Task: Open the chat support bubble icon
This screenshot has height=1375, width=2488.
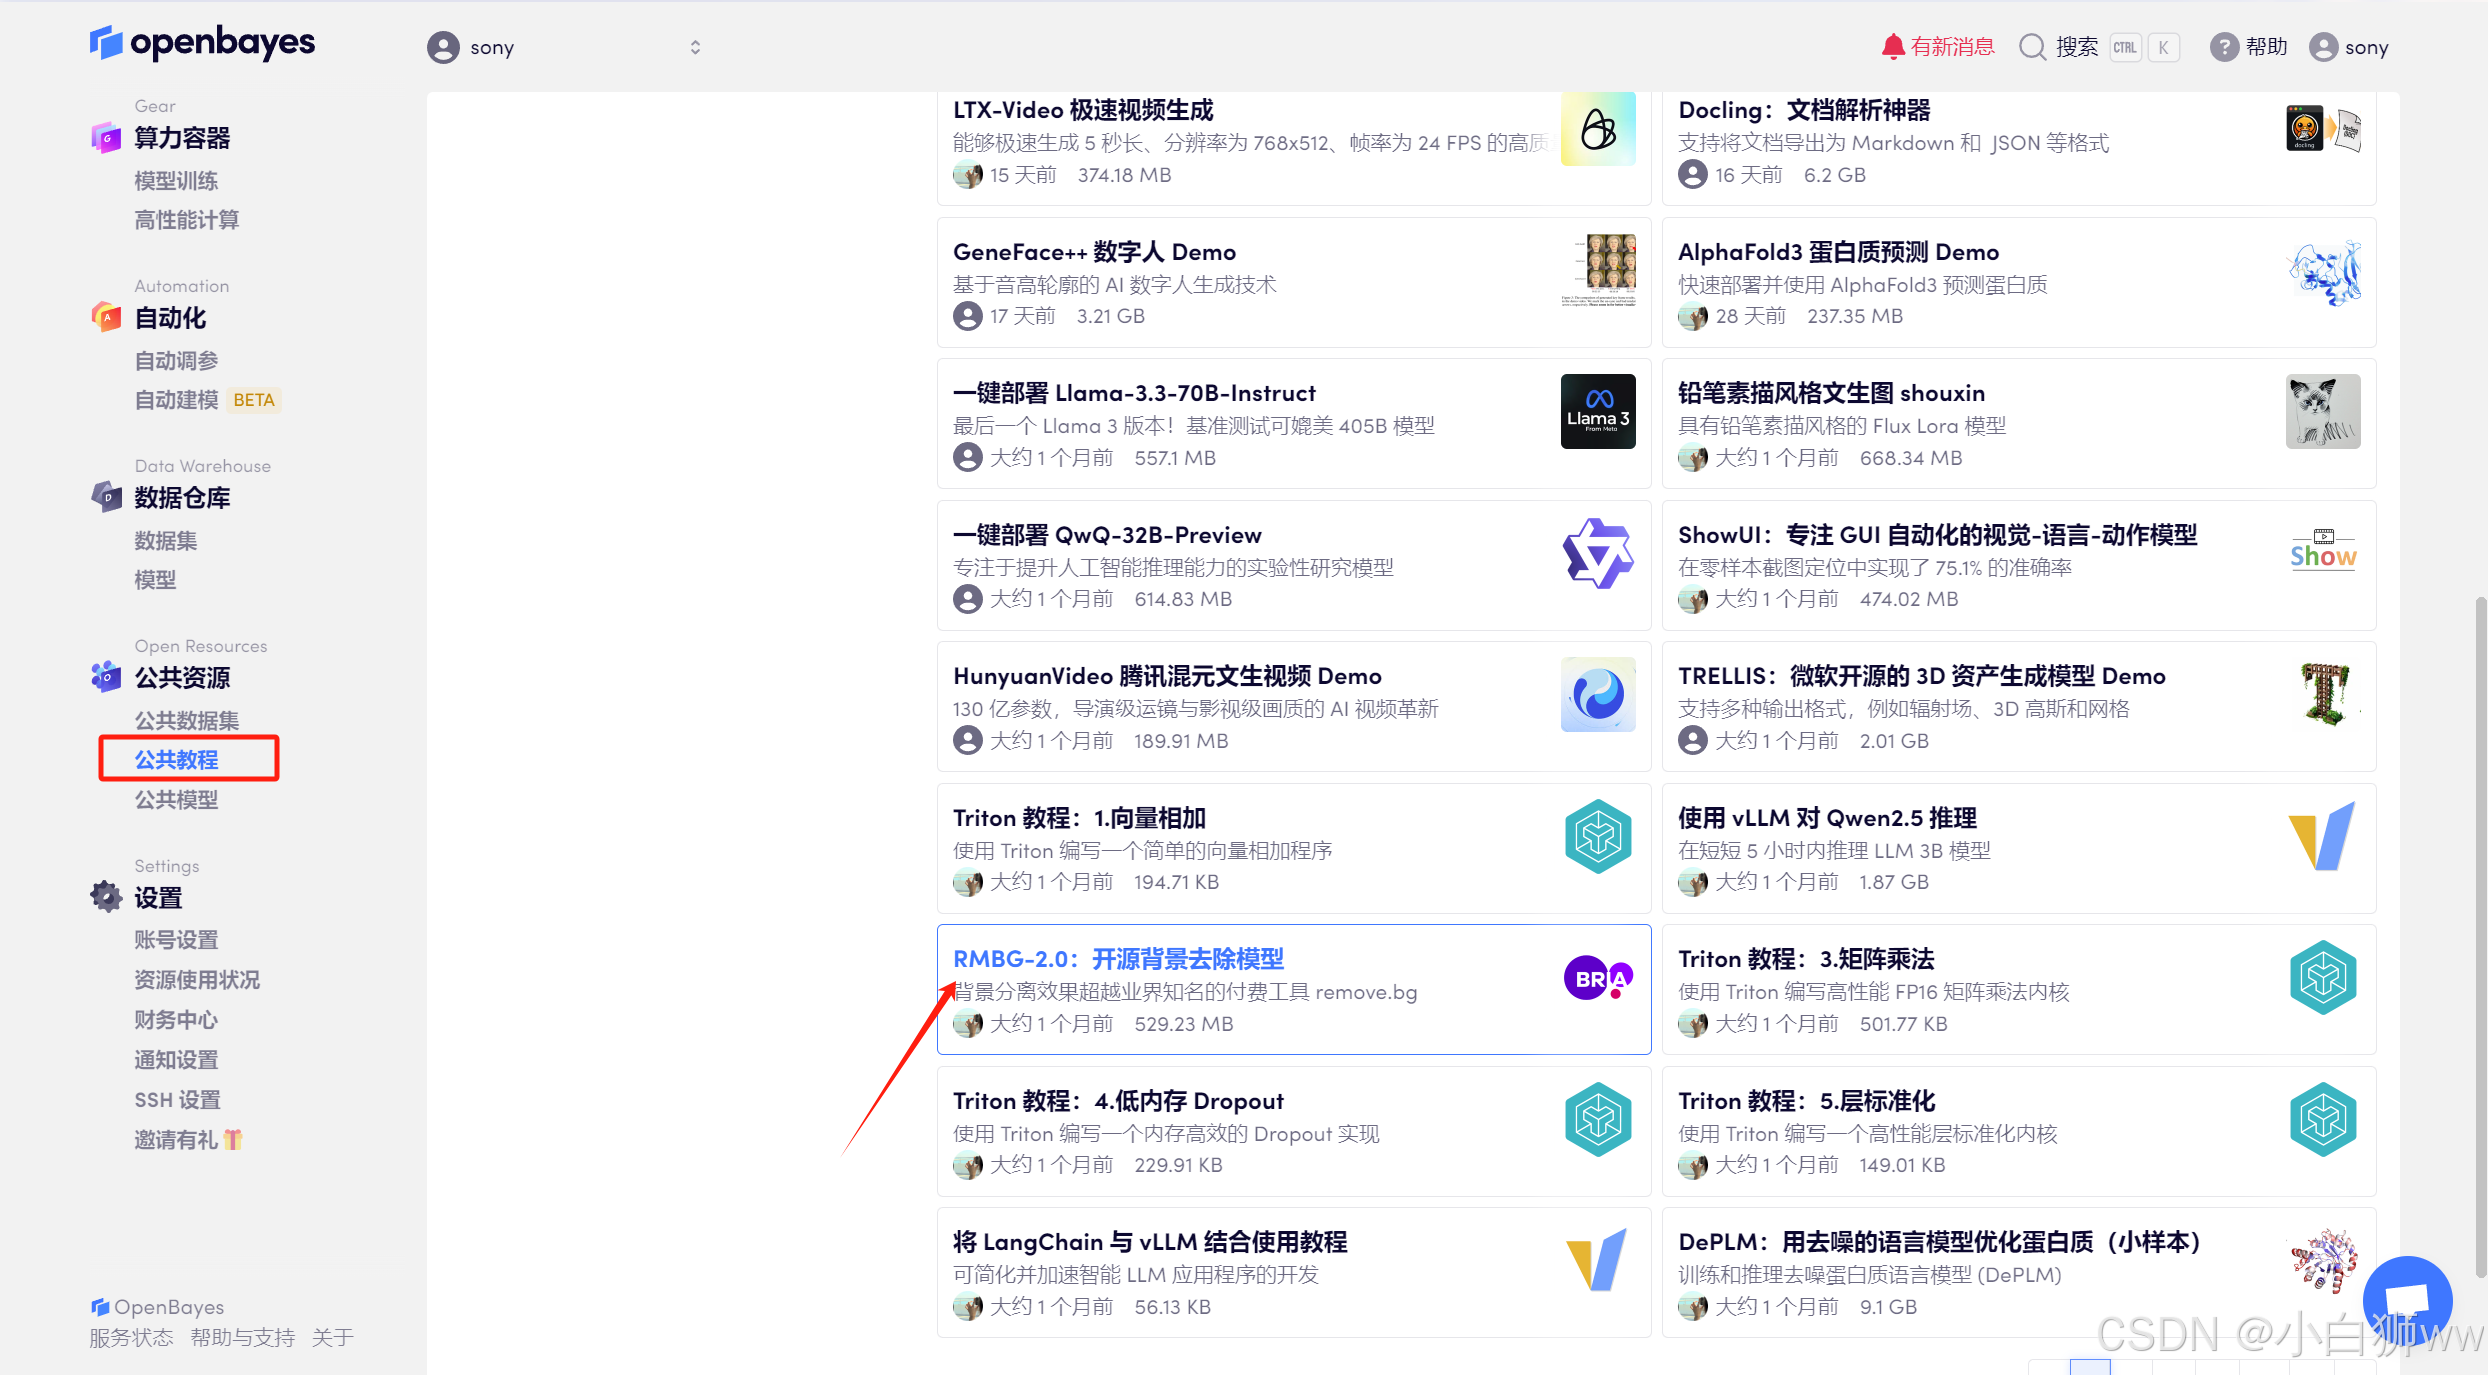Action: point(2406,1298)
